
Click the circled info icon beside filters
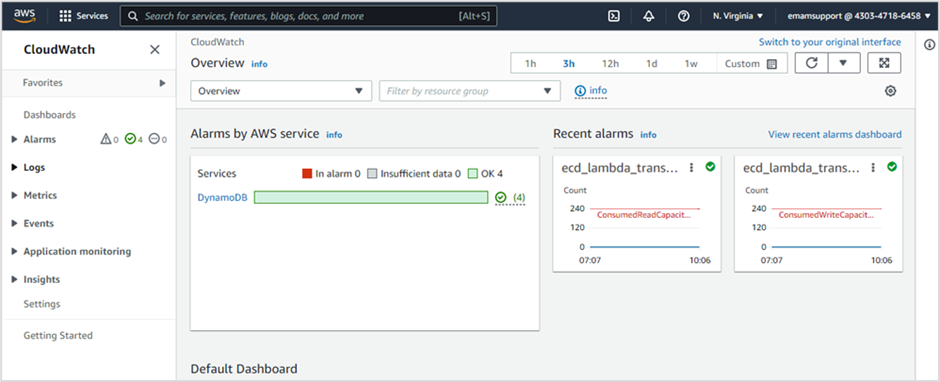(591, 91)
